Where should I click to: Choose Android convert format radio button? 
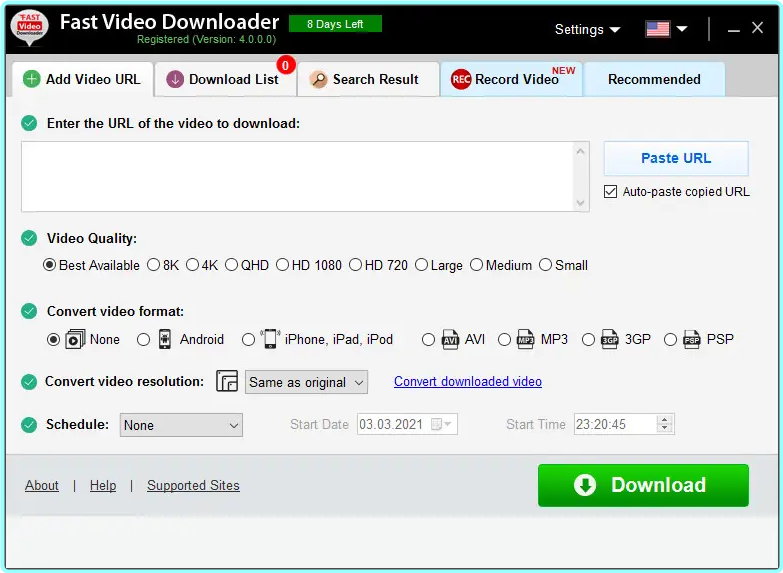(x=143, y=340)
